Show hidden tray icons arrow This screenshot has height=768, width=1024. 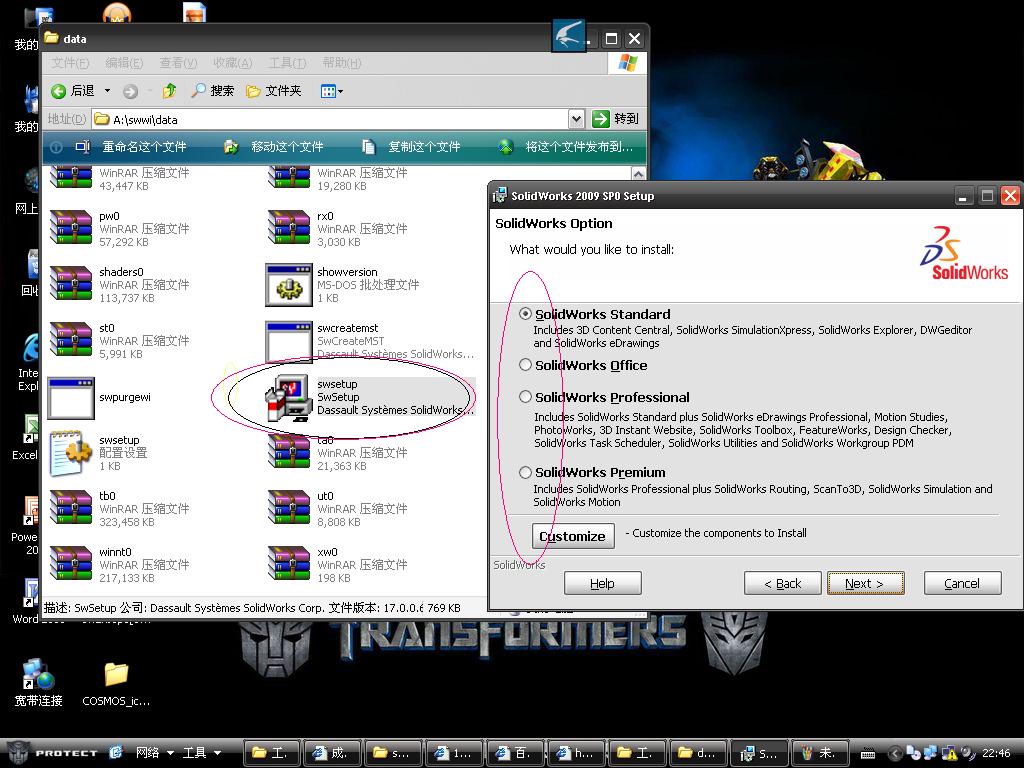click(x=895, y=753)
